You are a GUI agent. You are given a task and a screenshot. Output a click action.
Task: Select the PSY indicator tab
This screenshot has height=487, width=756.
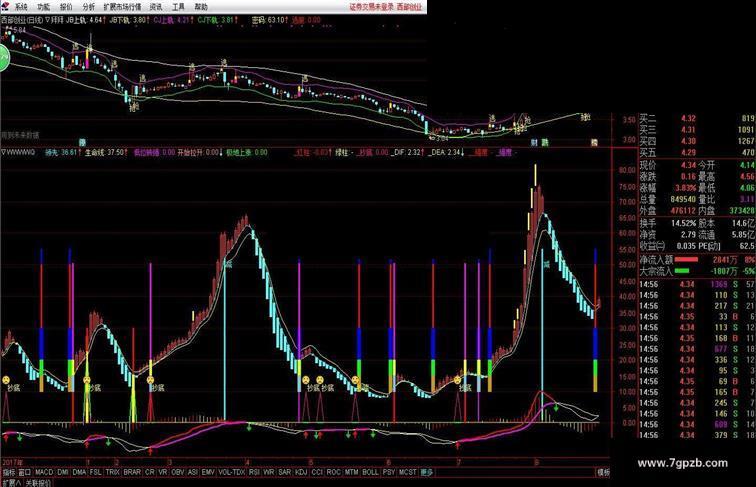pyautogui.click(x=389, y=472)
